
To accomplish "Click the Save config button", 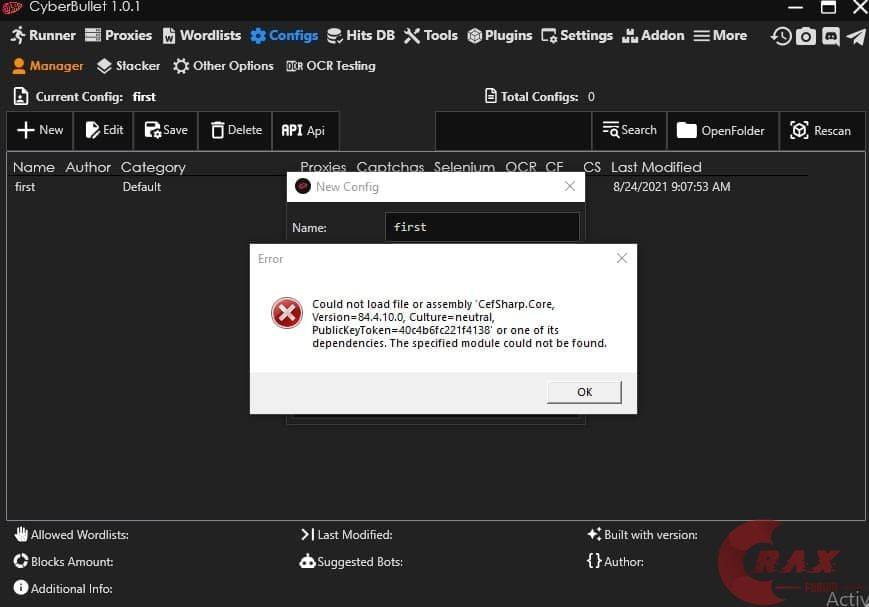I will 166,130.
